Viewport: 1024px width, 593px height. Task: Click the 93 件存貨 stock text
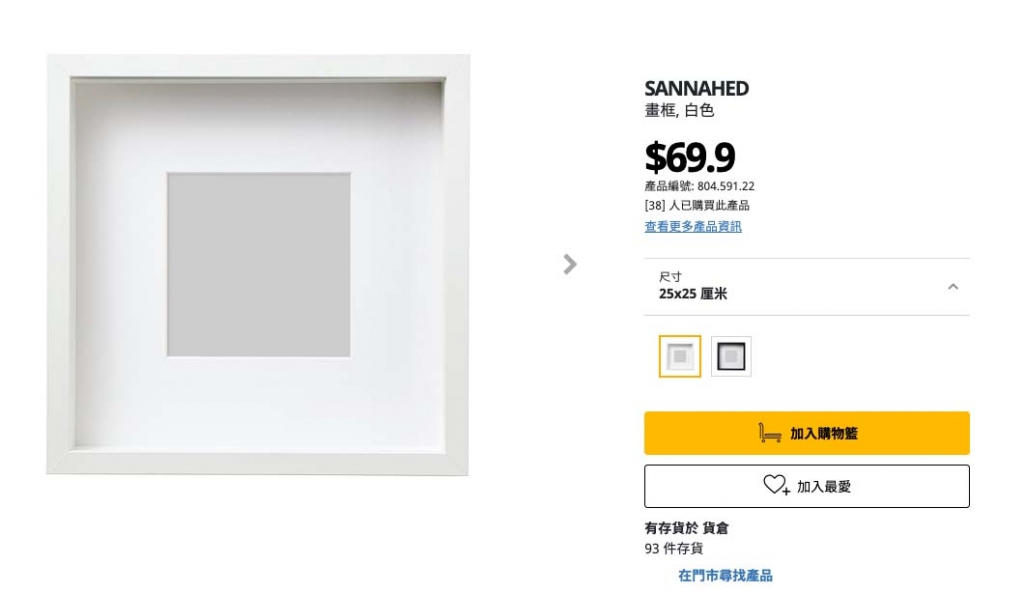pyautogui.click(x=673, y=549)
